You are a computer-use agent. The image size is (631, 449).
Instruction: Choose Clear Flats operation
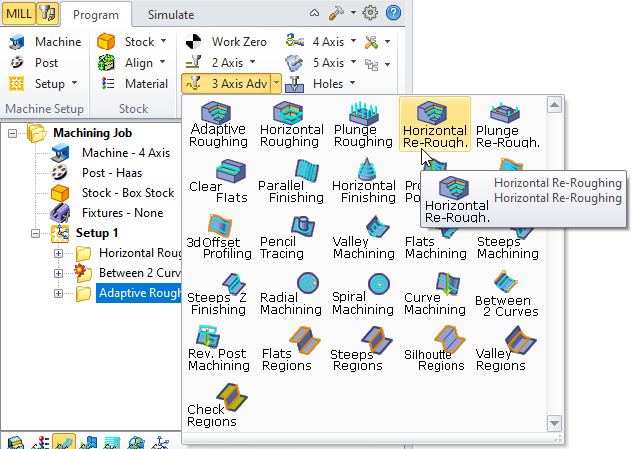click(218, 181)
